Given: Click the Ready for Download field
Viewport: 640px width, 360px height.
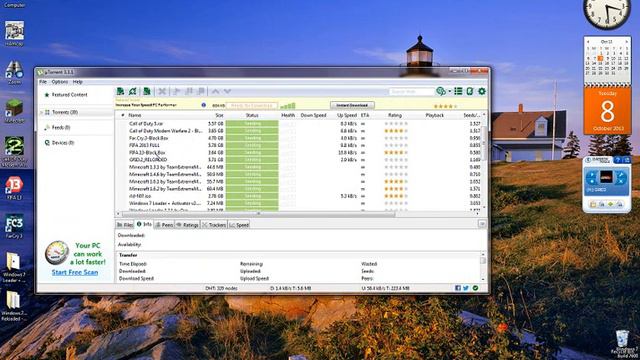Looking at the screenshot, I should coord(252,106).
